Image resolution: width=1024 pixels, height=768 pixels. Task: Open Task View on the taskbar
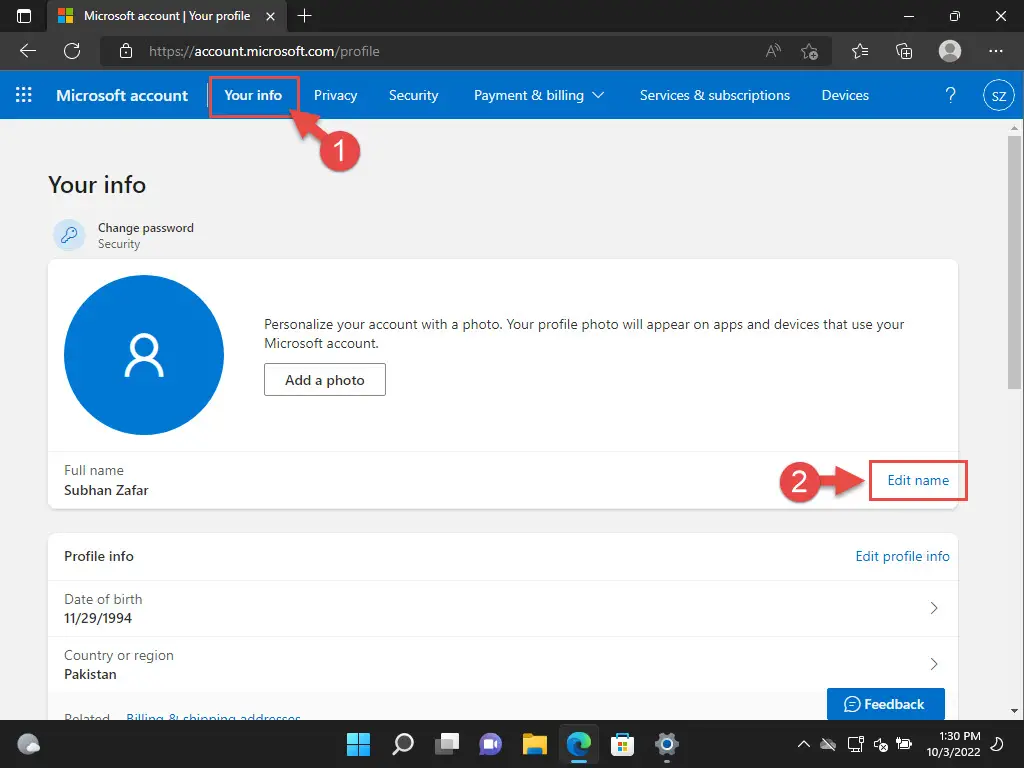coord(447,744)
